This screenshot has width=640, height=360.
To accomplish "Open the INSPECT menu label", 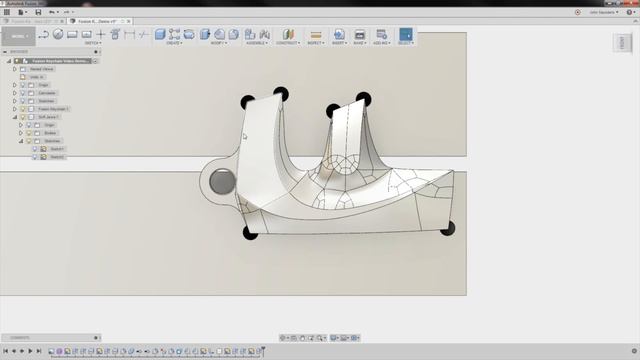I will (x=315, y=43).
